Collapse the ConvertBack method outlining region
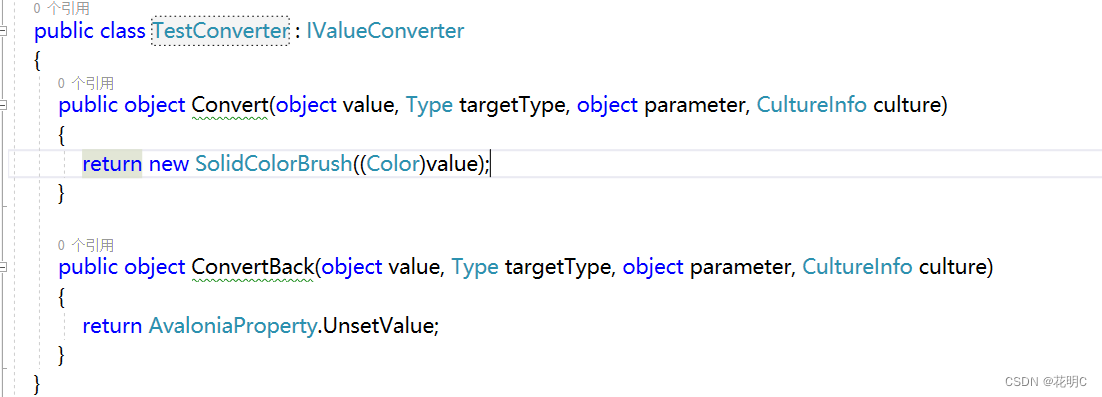 (x=4, y=267)
